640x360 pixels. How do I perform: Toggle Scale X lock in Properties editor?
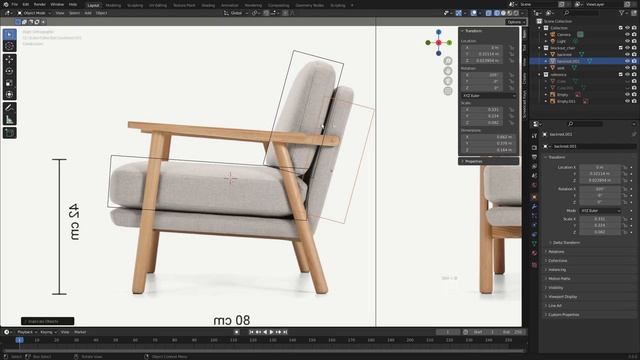coord(625,219)
